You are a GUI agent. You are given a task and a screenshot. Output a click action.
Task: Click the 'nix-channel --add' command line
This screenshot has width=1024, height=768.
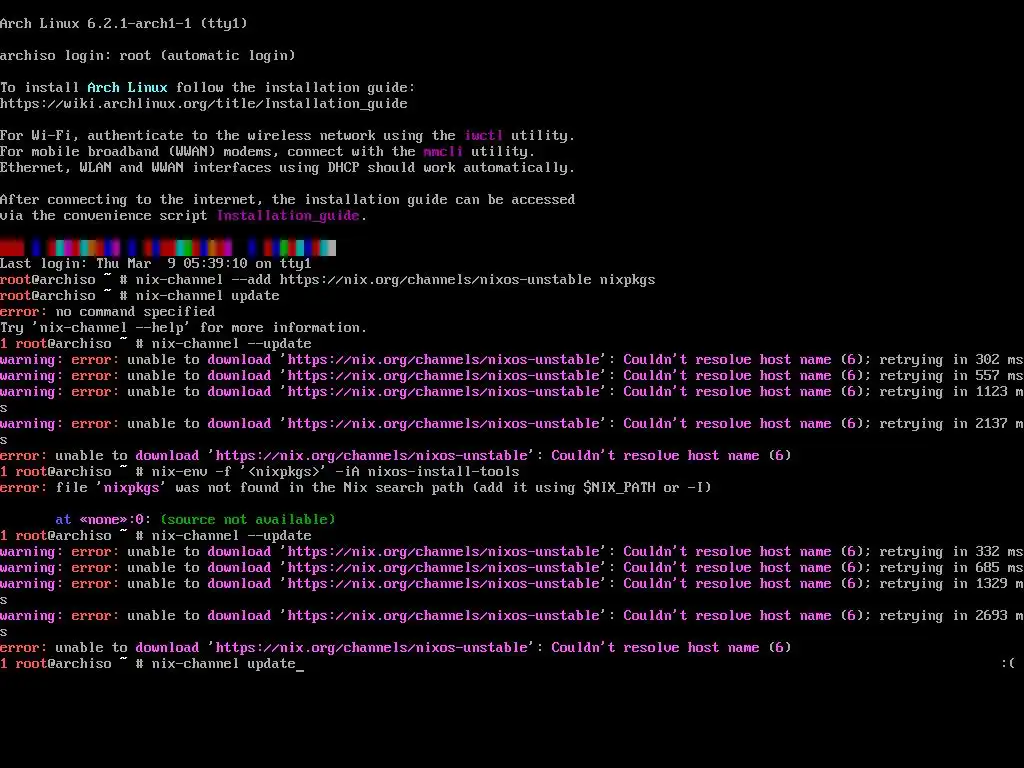[x=328, y=280]
